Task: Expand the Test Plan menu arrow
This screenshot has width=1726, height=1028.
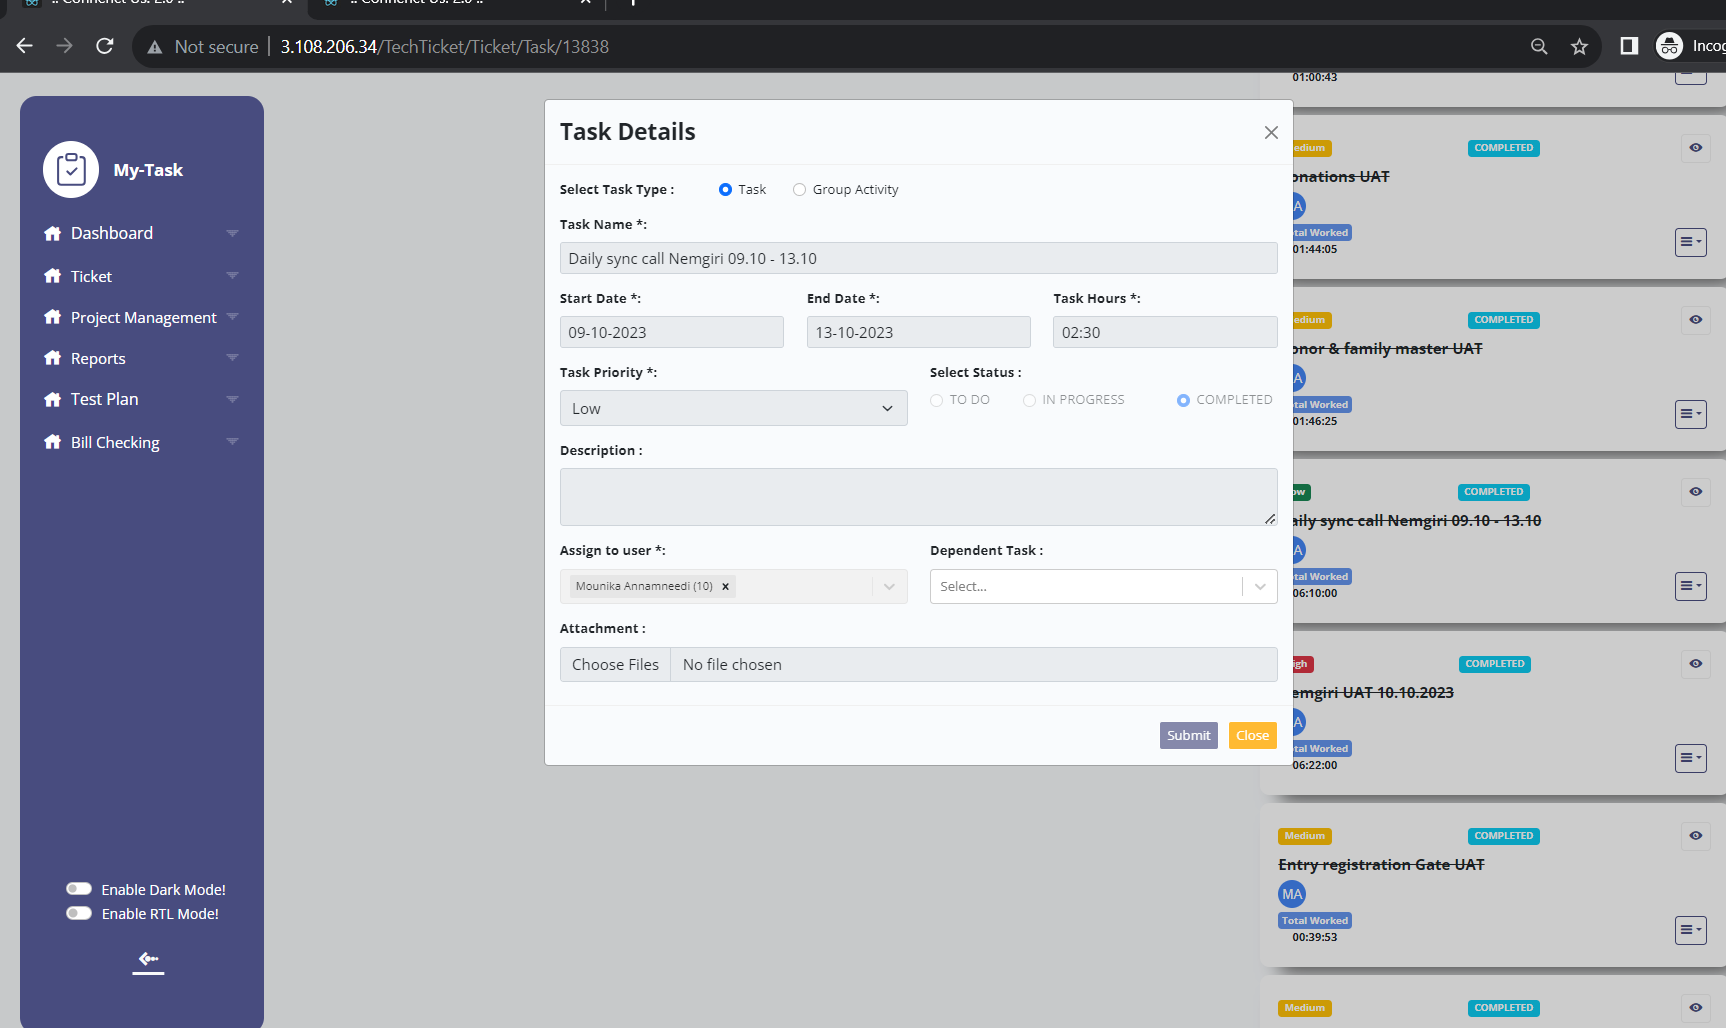Action: [233, 399]
